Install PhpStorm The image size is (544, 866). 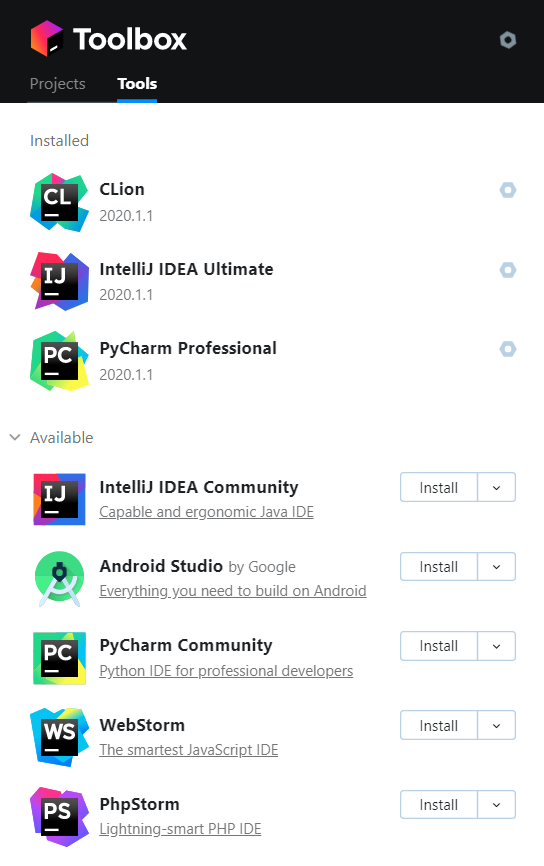click(439, 805)
